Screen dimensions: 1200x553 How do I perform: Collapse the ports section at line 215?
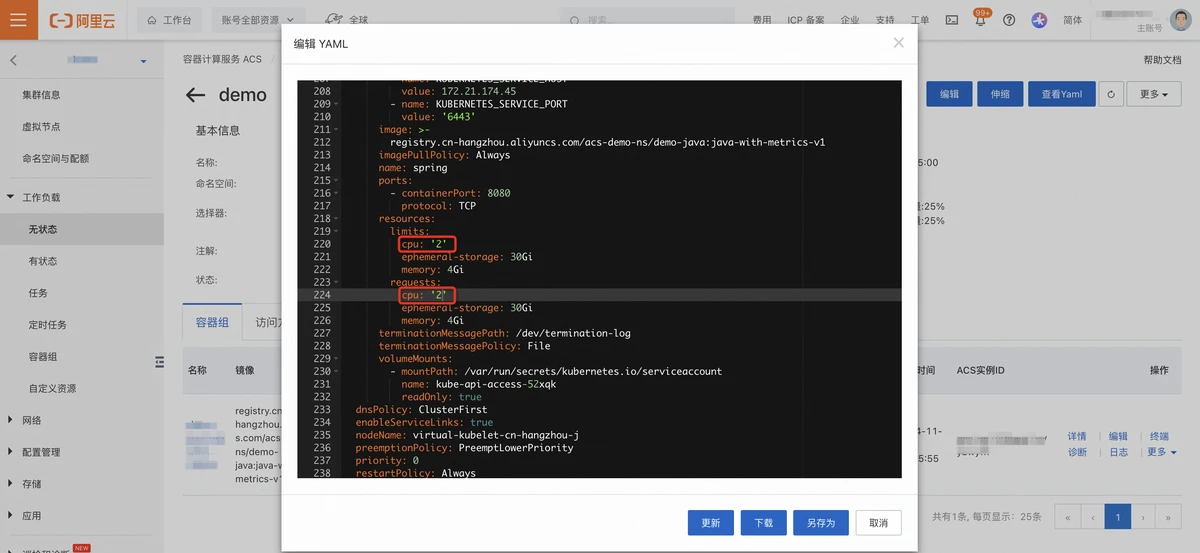337,181
